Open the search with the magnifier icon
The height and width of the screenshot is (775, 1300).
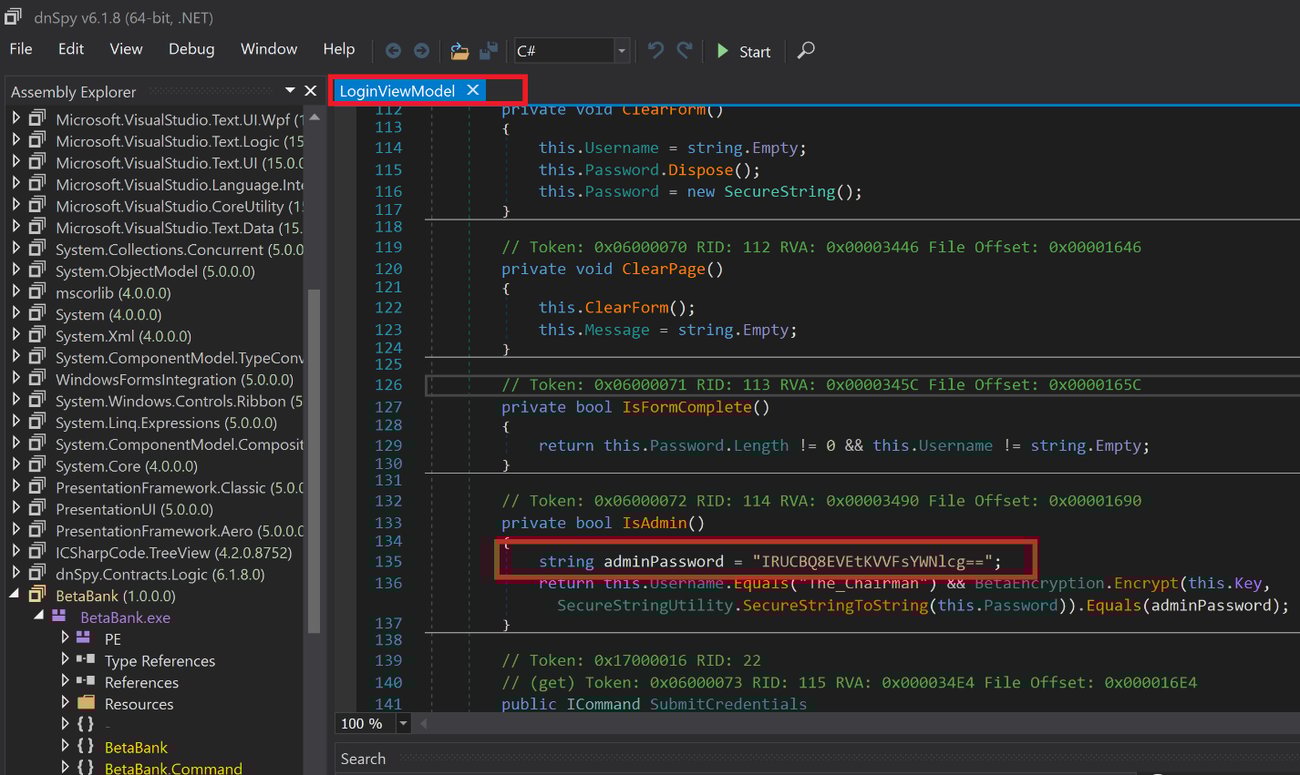pyautogui.click(x=805, y=50)
